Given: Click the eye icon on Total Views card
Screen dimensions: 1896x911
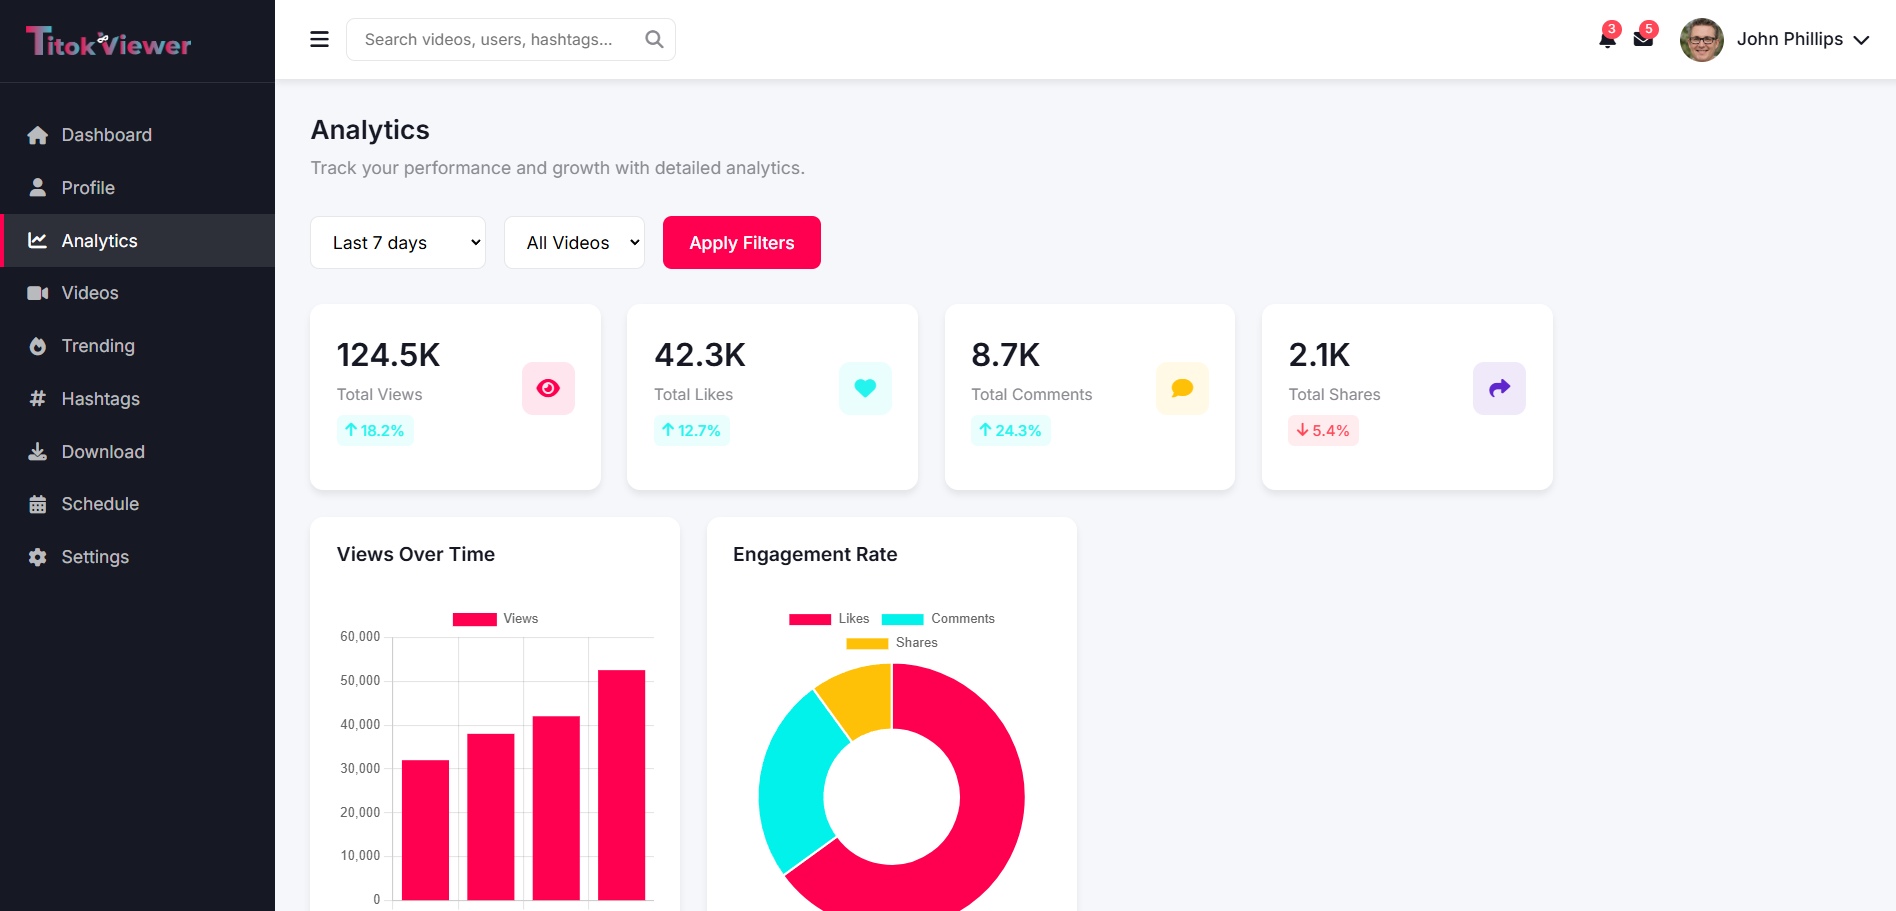Looking at the screenshot, I should [x=548, y=388].
